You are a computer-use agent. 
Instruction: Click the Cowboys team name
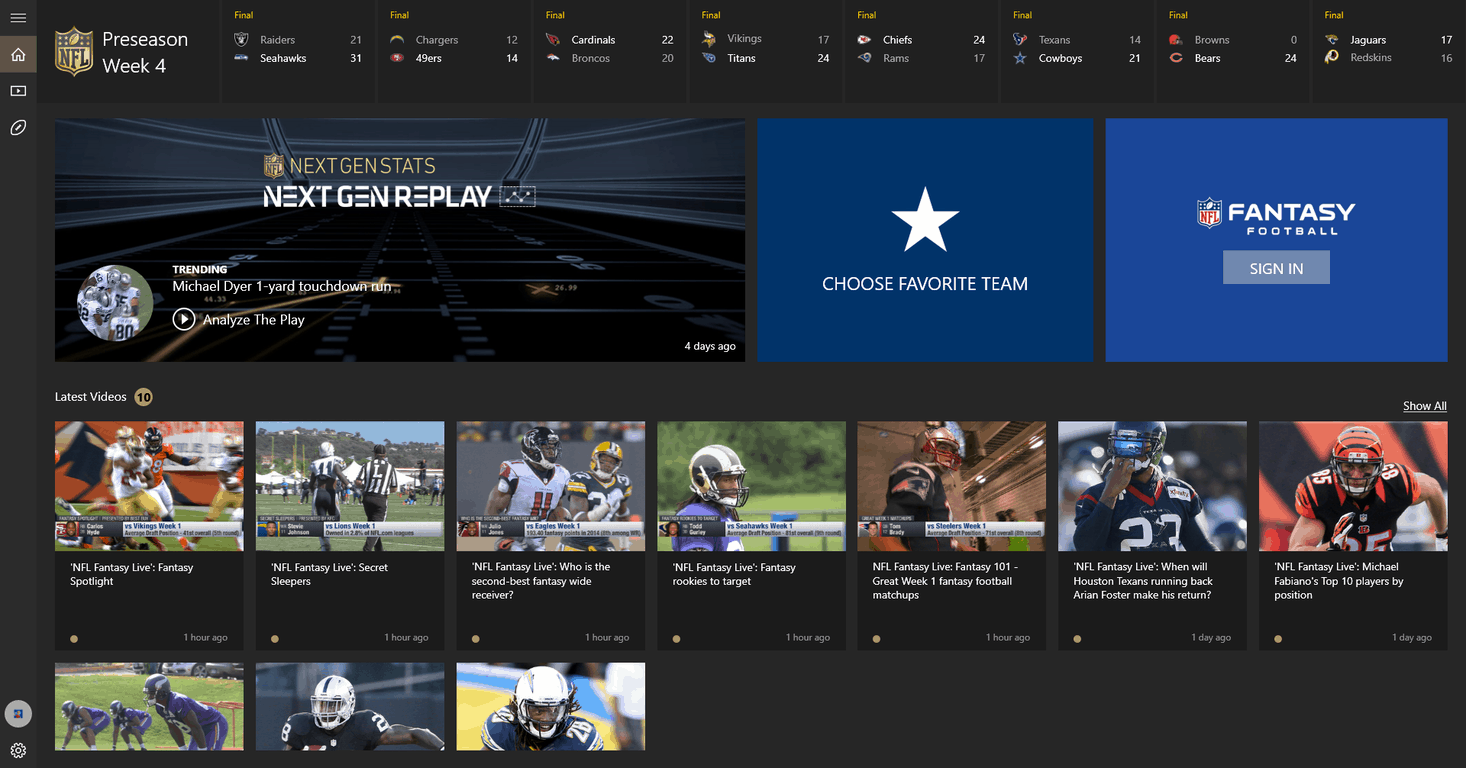click(x=1060, y=58)
